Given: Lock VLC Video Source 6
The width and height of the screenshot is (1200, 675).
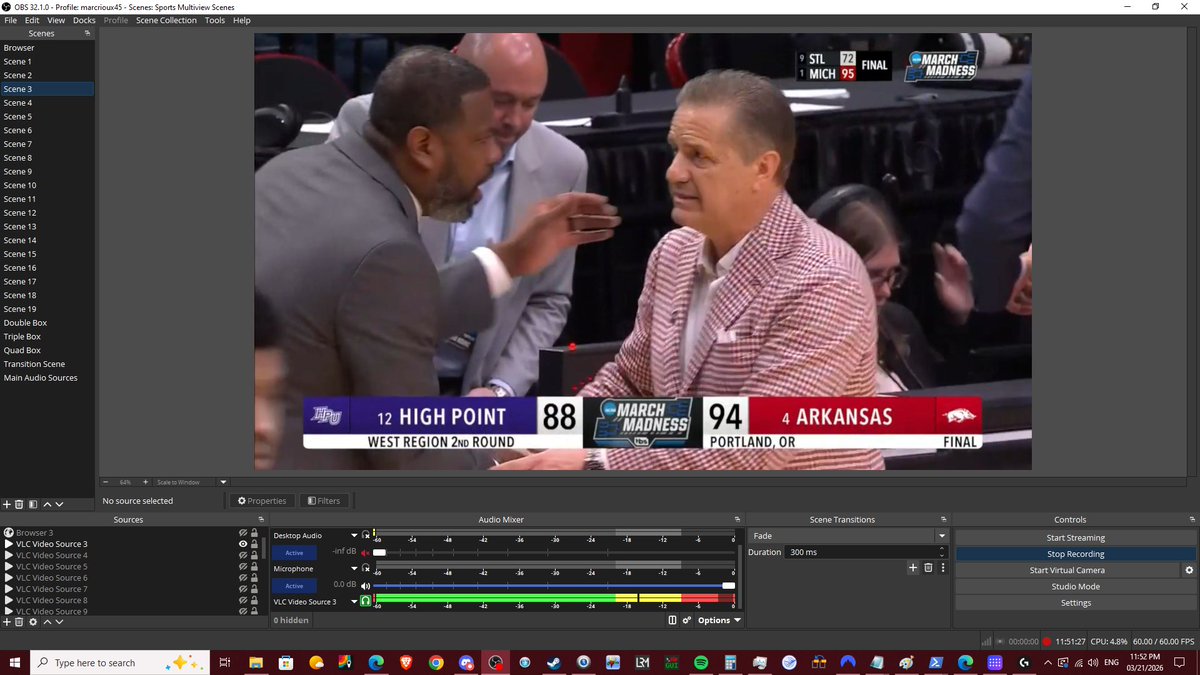Looking at the screenshot, I should 254,578.
